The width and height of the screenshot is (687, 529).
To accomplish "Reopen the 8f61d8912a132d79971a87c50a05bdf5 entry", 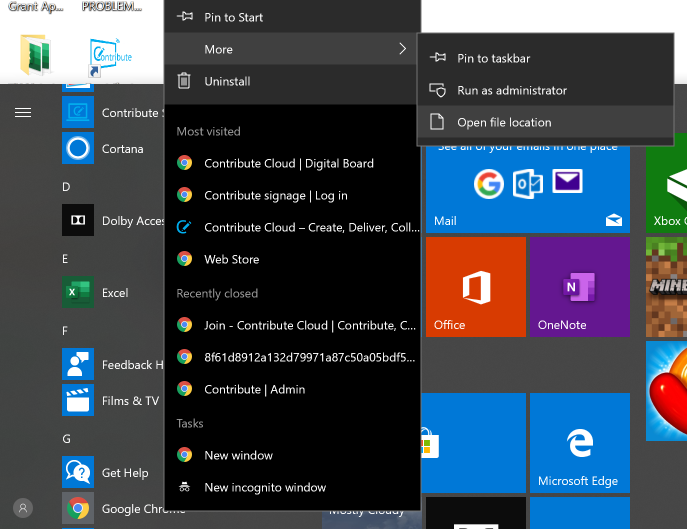I will (292, 357).
